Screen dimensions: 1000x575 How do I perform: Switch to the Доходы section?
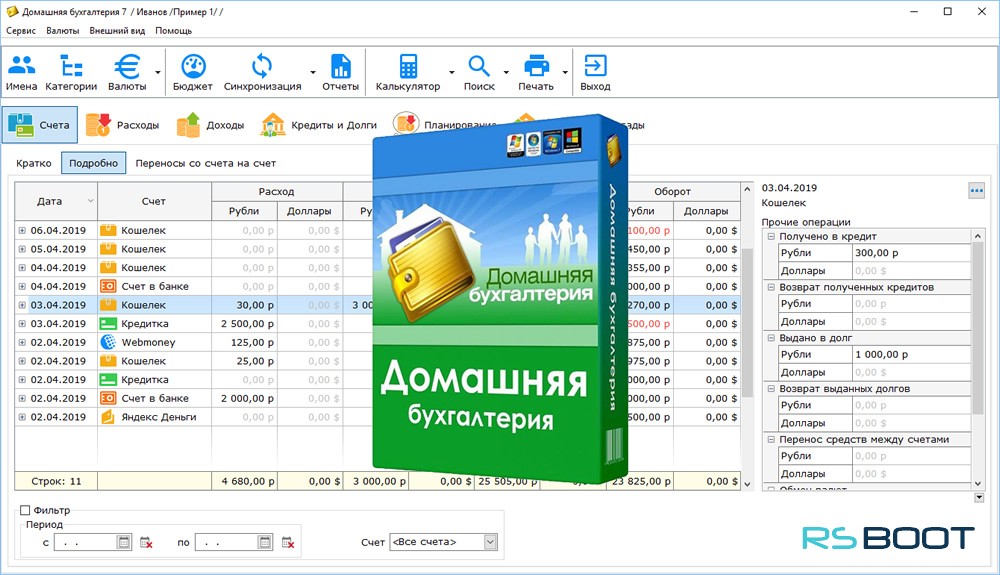point(210,125)
